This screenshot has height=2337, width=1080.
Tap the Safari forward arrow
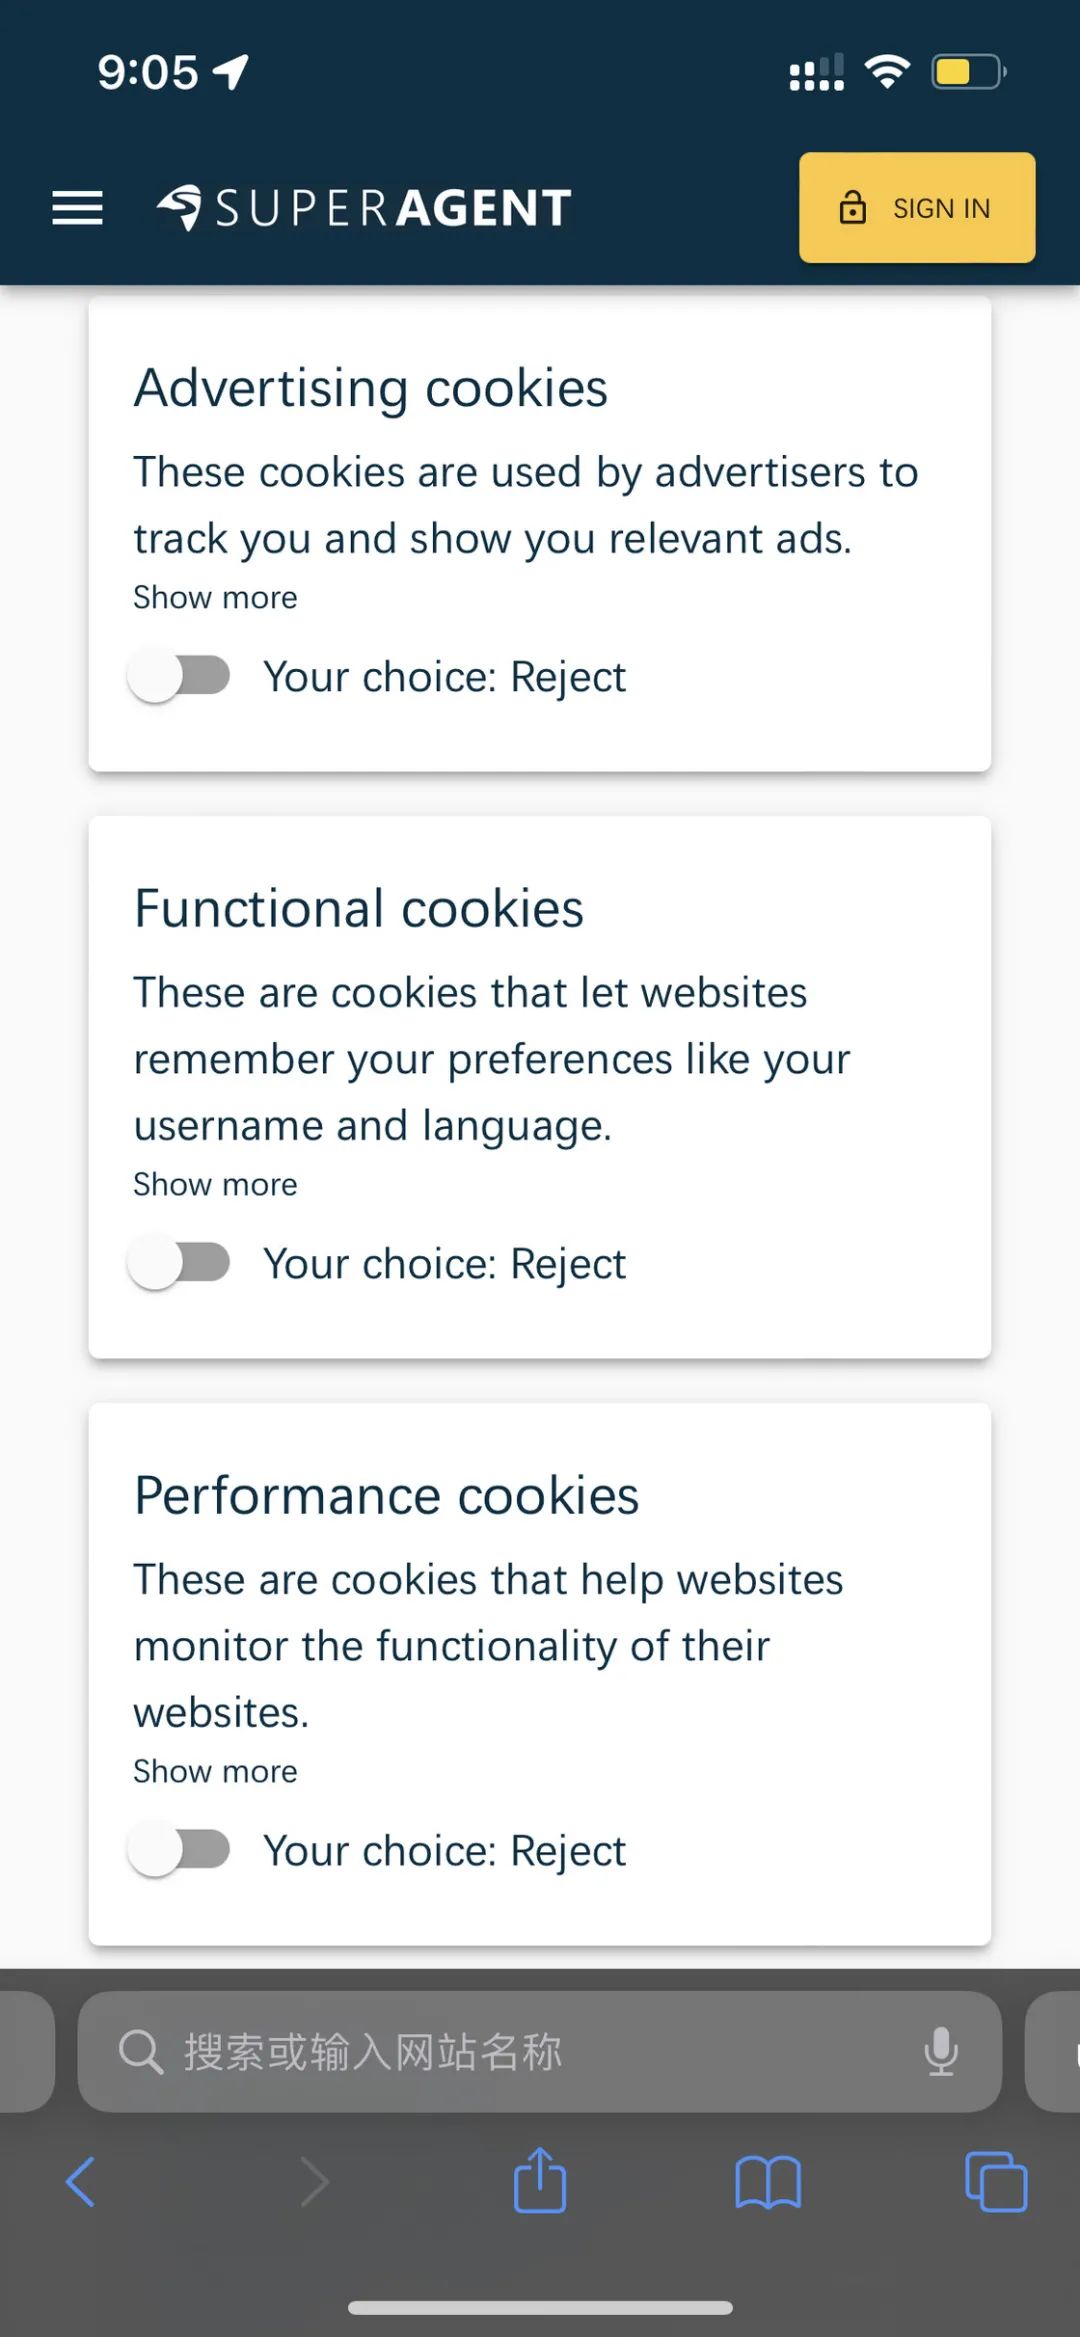click(314, 2181)
